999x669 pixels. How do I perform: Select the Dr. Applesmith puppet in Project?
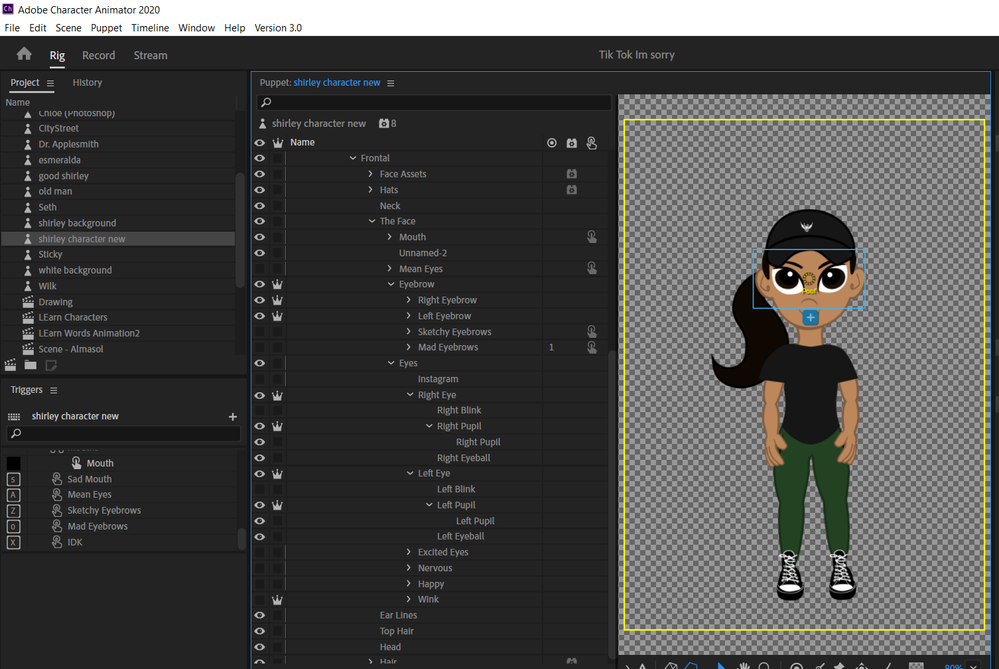pos(68,144)
